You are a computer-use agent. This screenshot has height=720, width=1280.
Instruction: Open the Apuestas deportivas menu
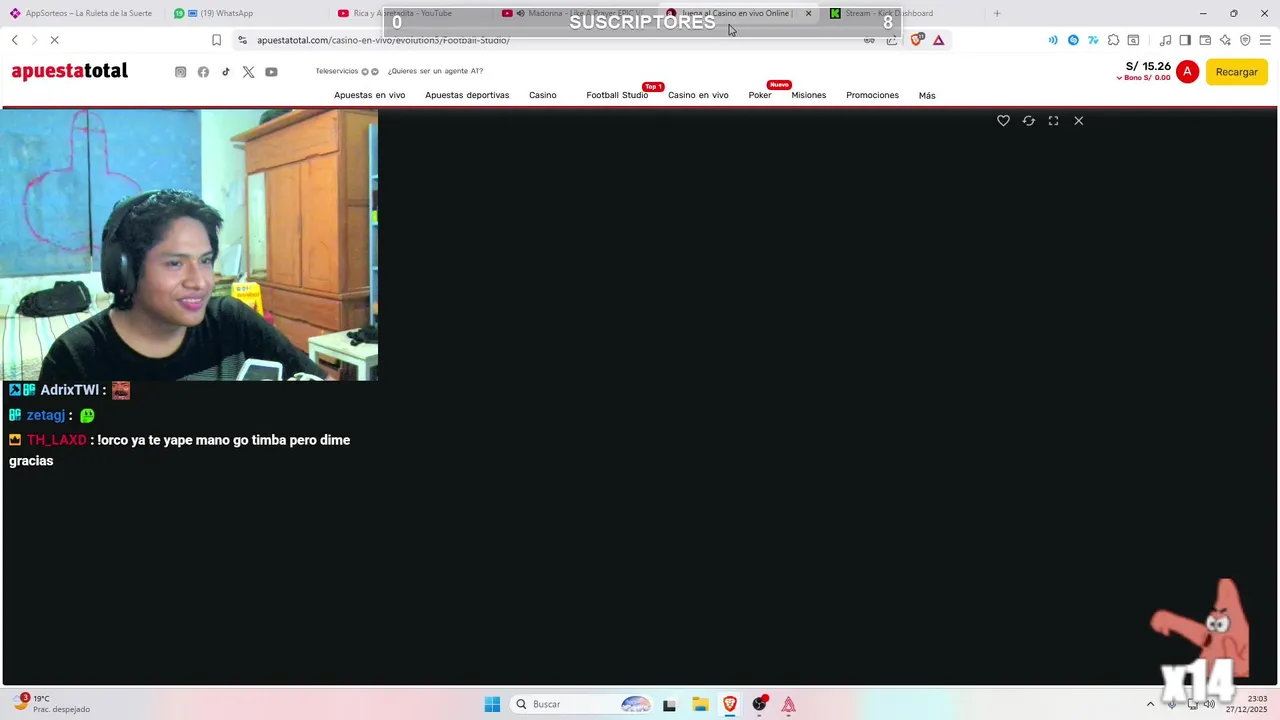tap(467, 95)
